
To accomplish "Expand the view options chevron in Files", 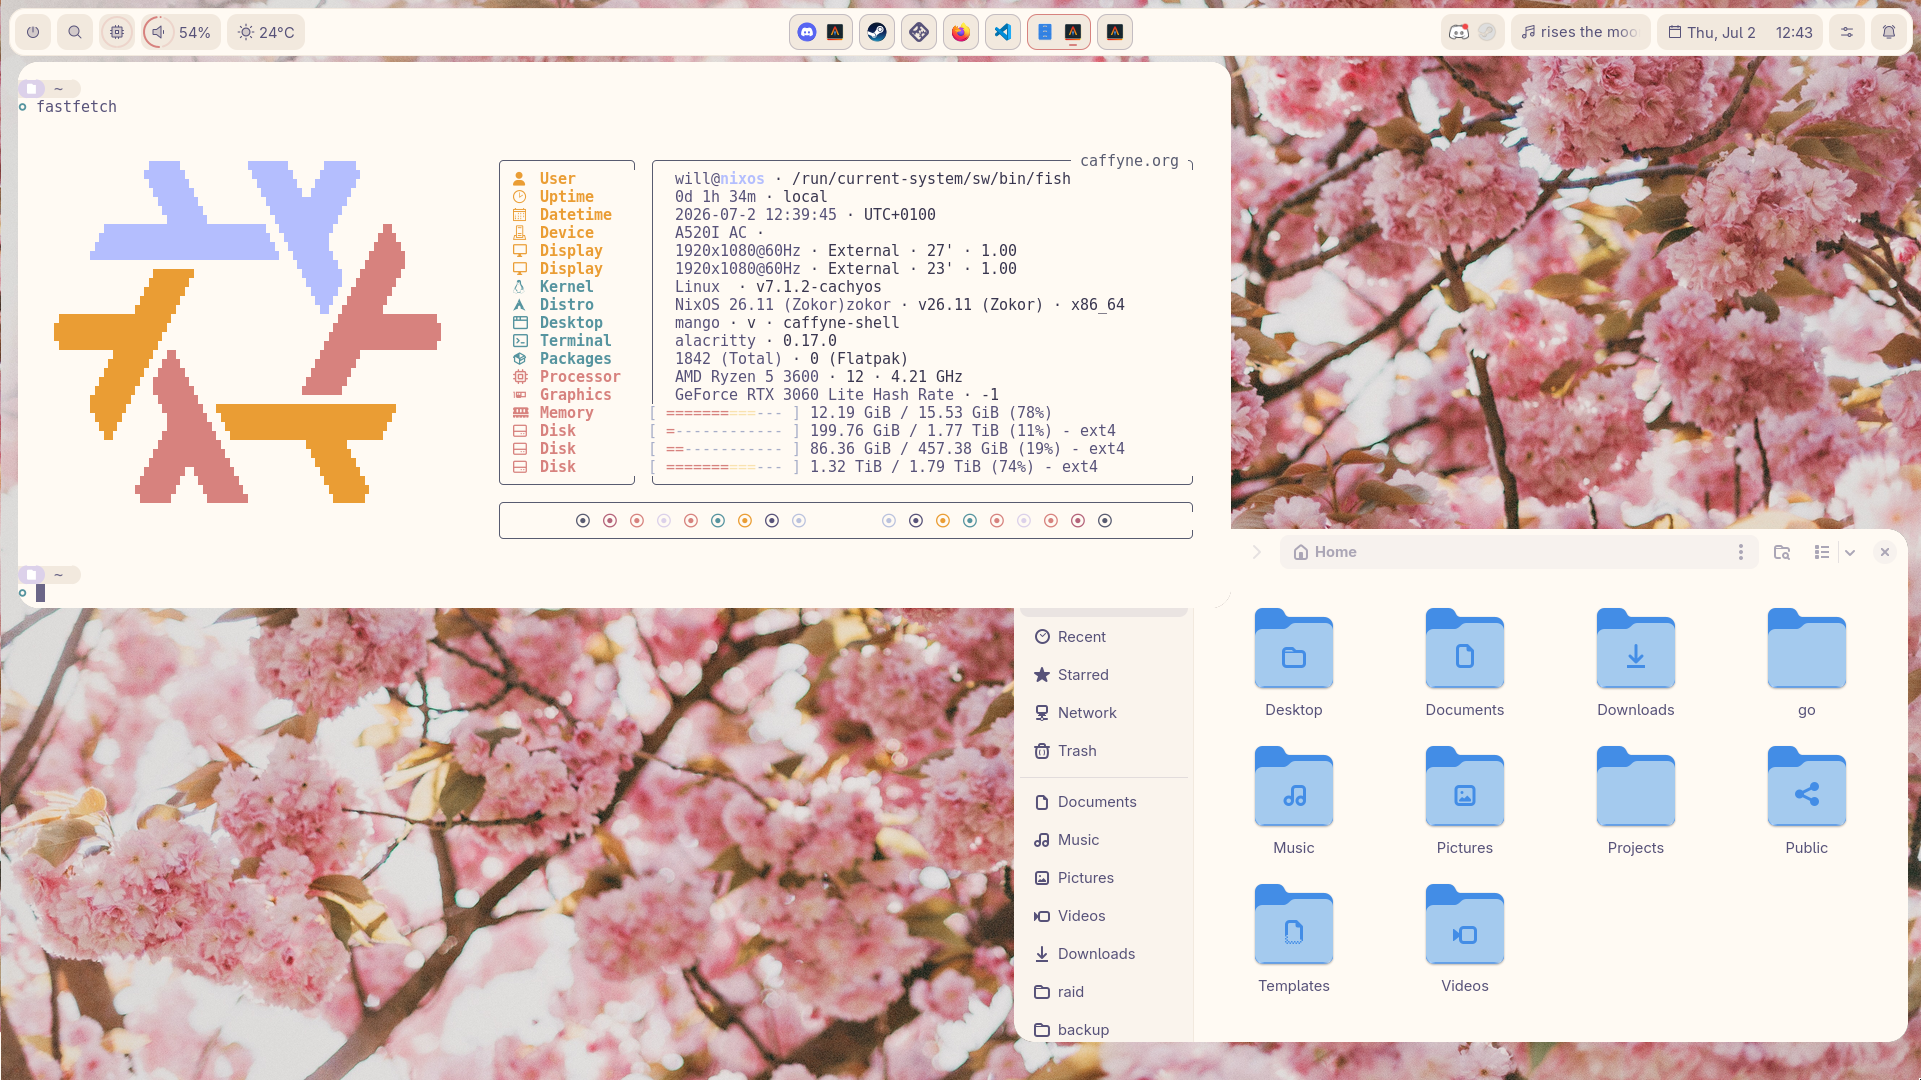I will tap(1850, 552).
